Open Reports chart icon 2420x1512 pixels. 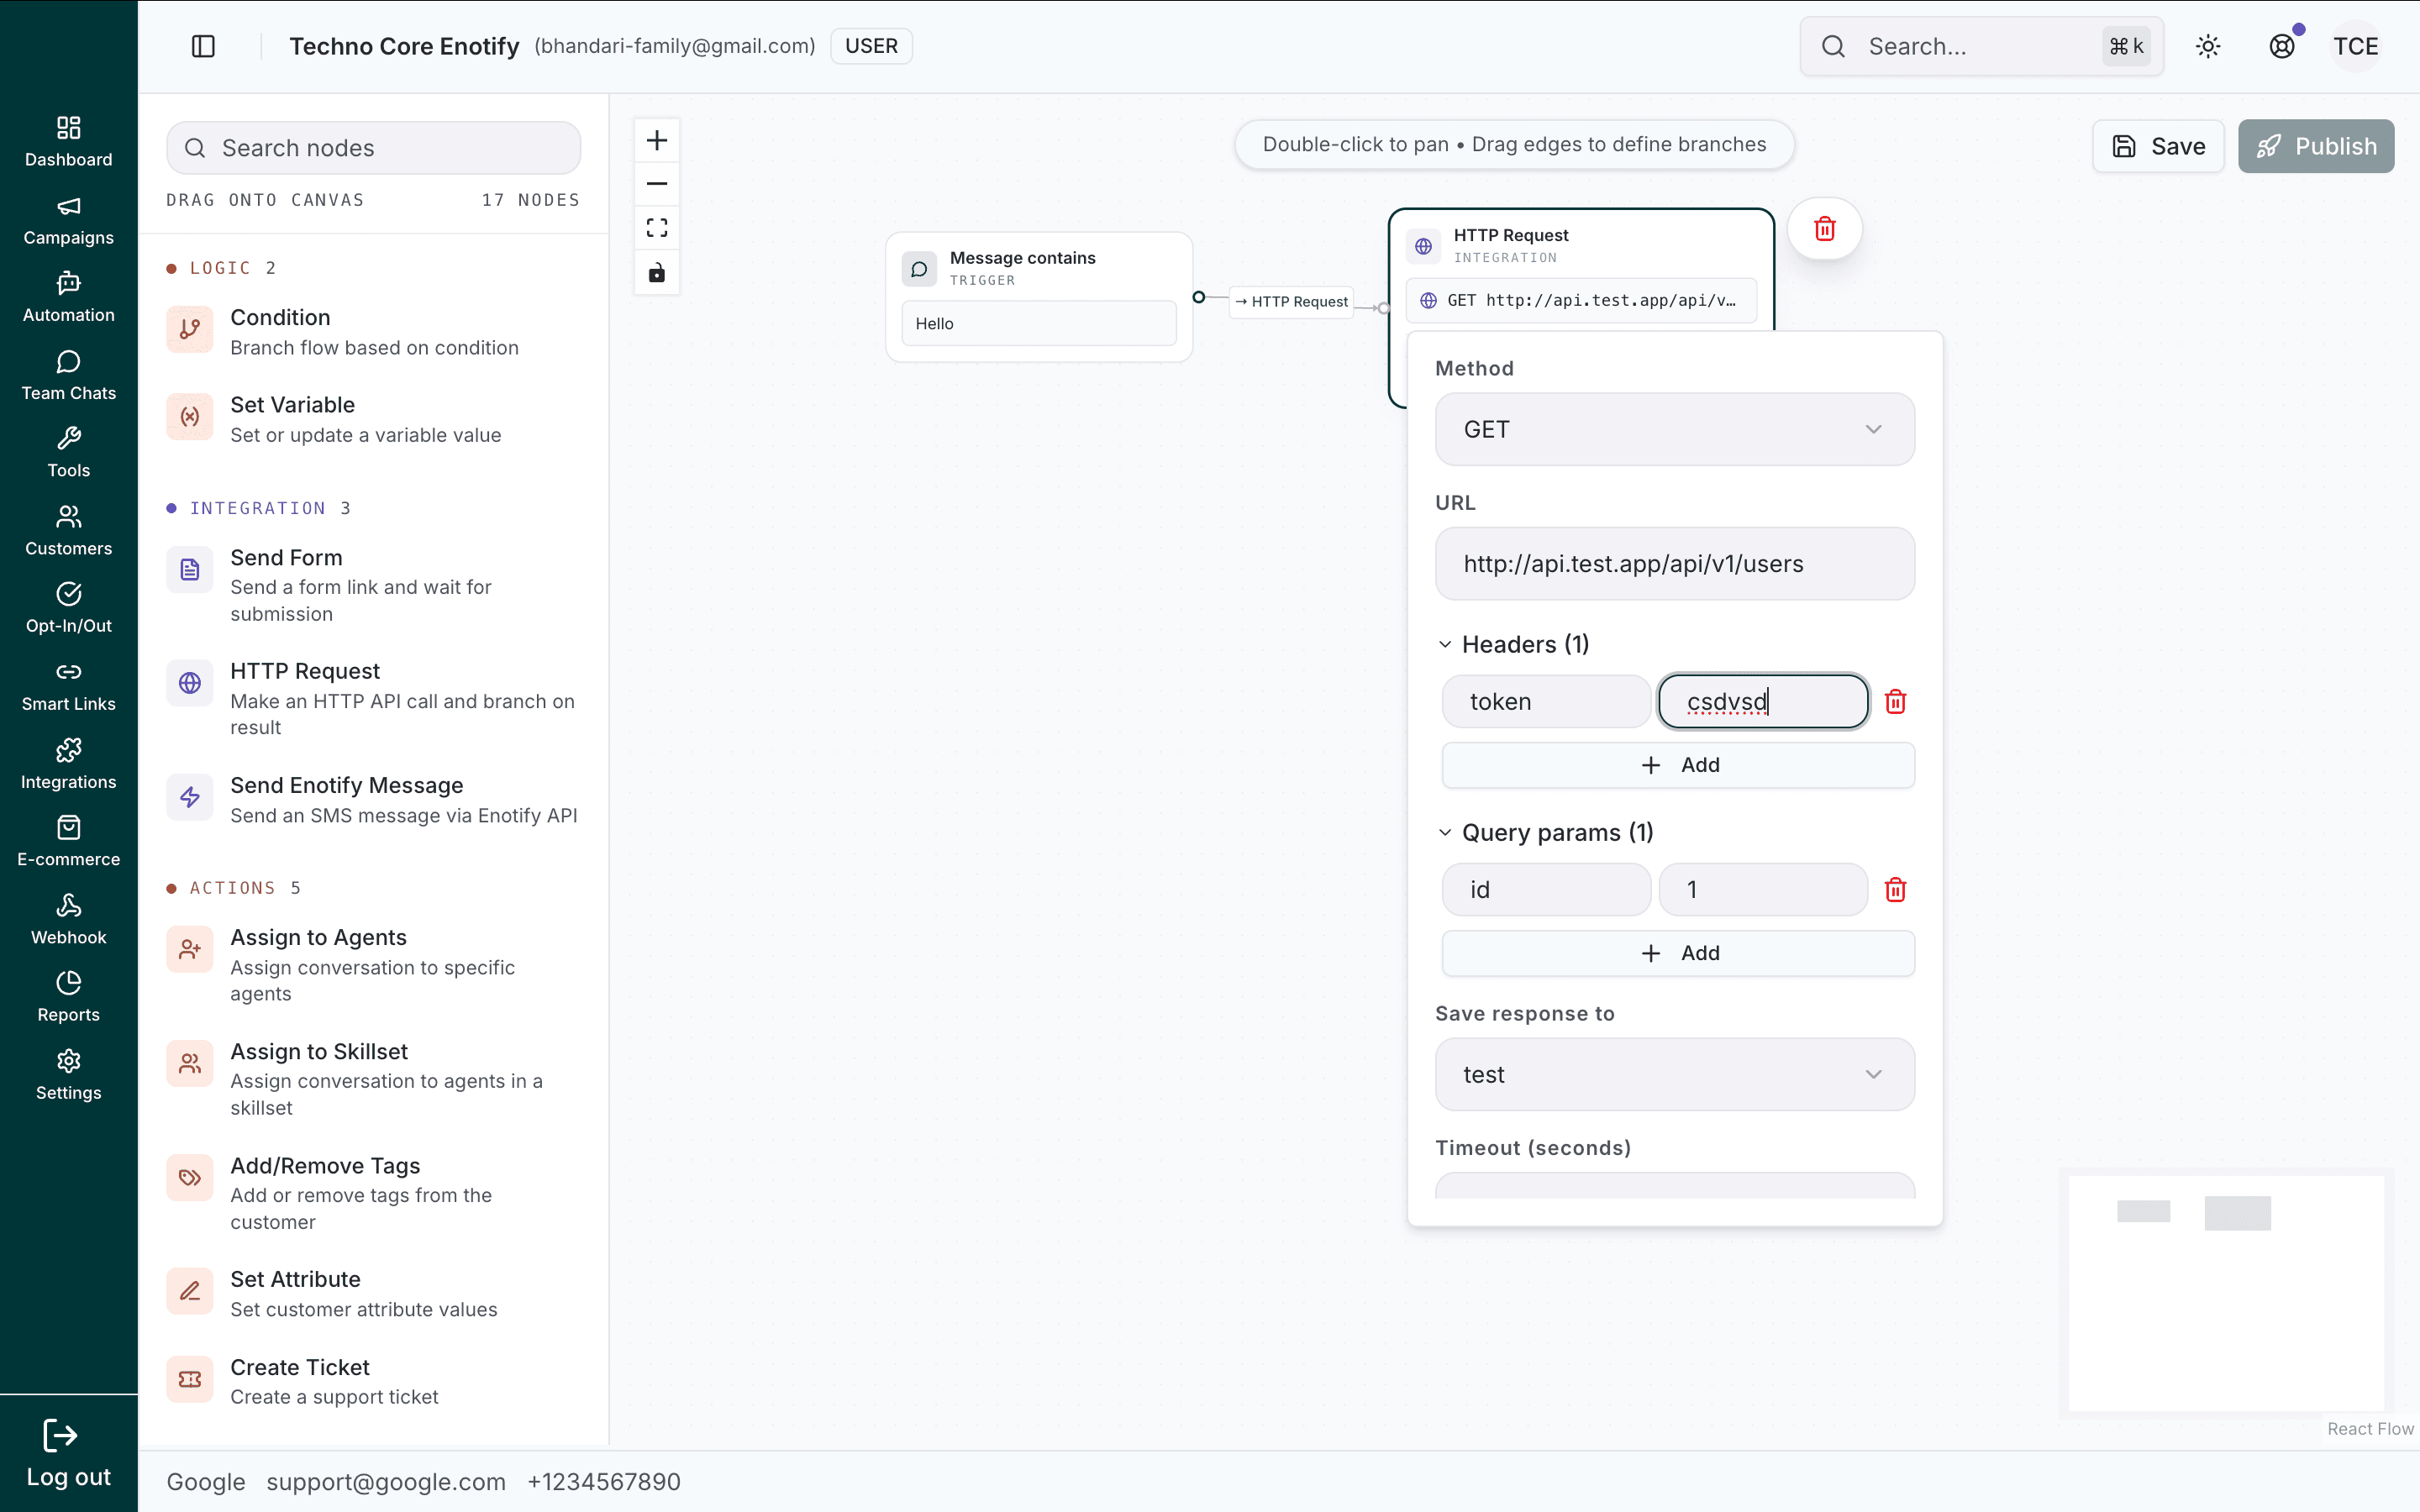tap(68, 982)
